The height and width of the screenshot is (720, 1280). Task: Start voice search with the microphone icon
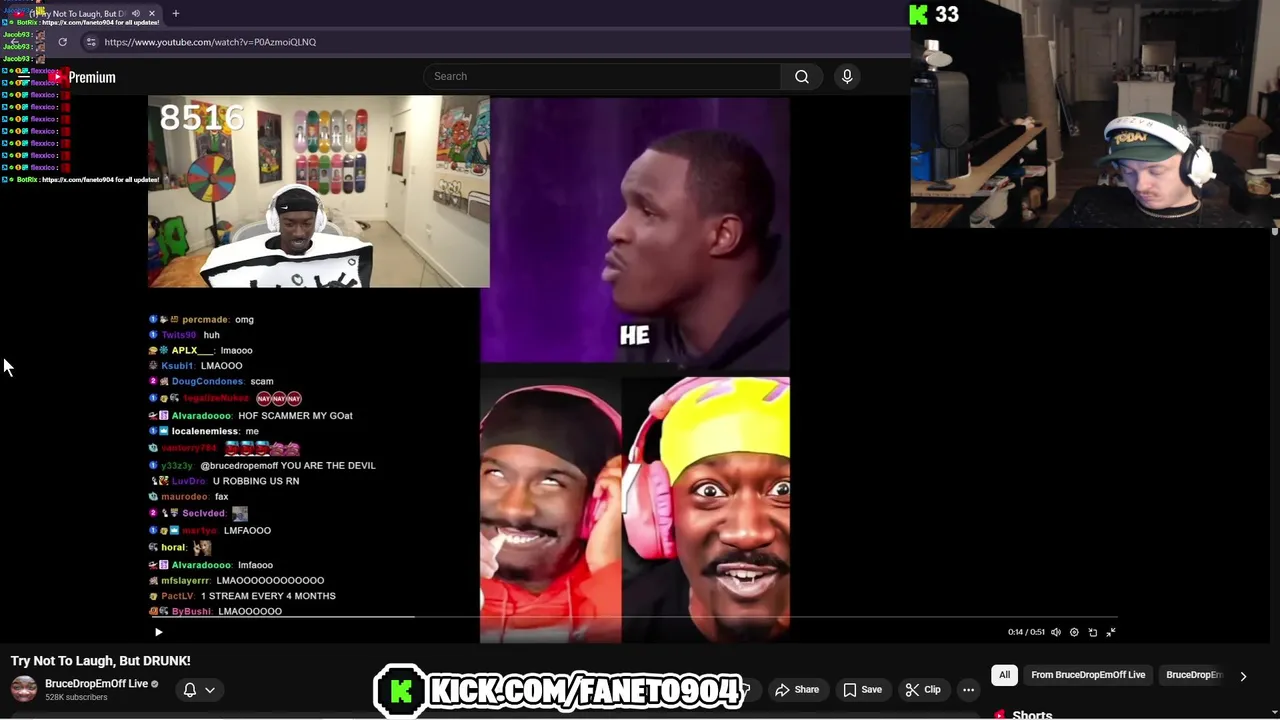847,76
